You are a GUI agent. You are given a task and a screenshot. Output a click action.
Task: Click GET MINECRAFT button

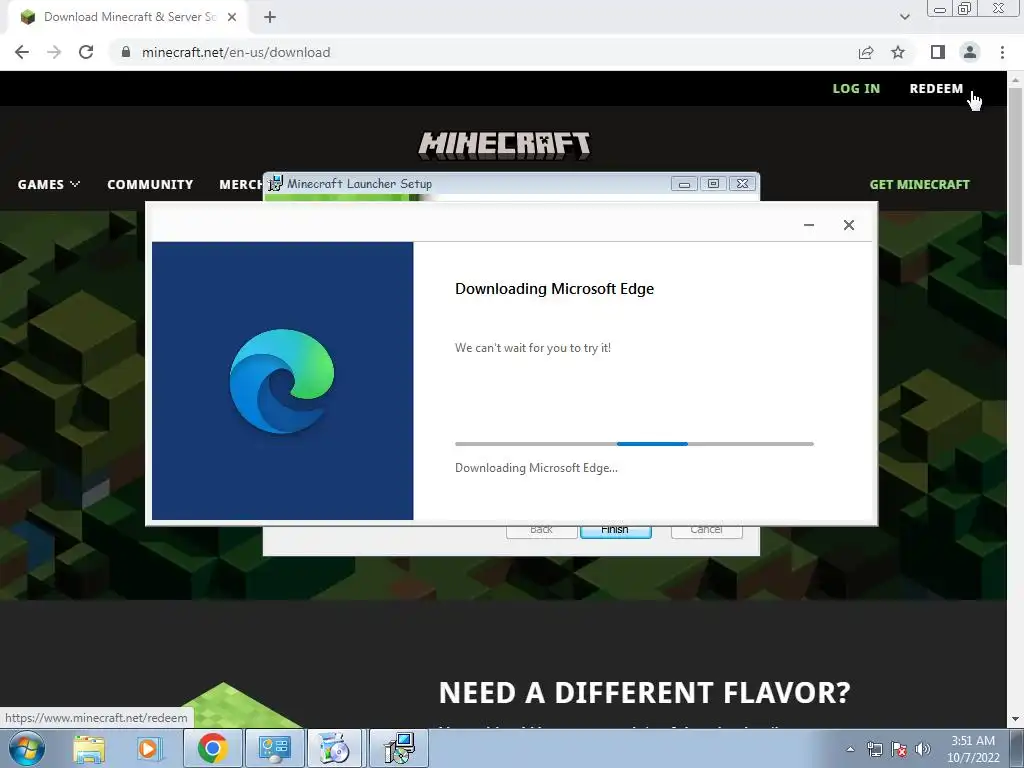[920, 184]
